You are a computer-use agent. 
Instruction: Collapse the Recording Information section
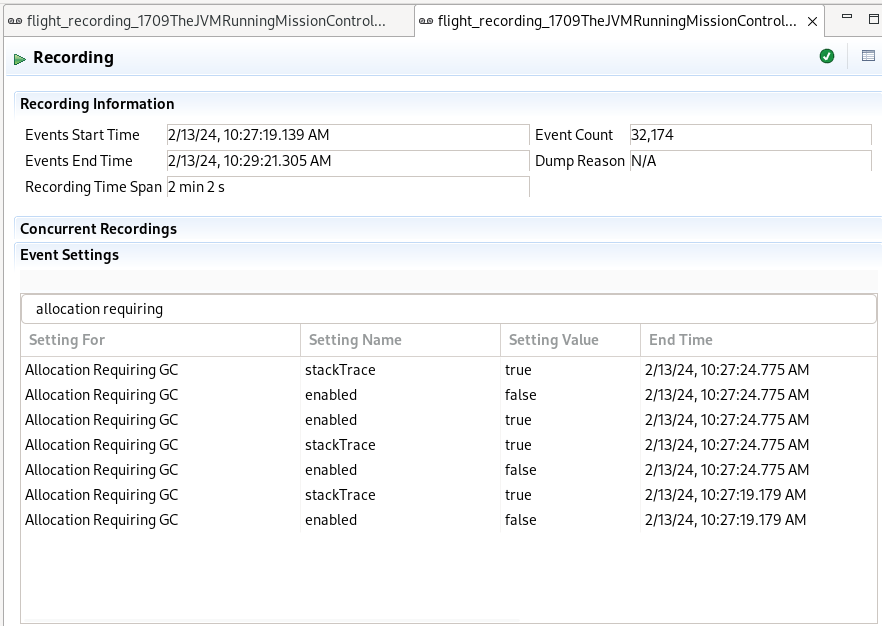[97, 104]
